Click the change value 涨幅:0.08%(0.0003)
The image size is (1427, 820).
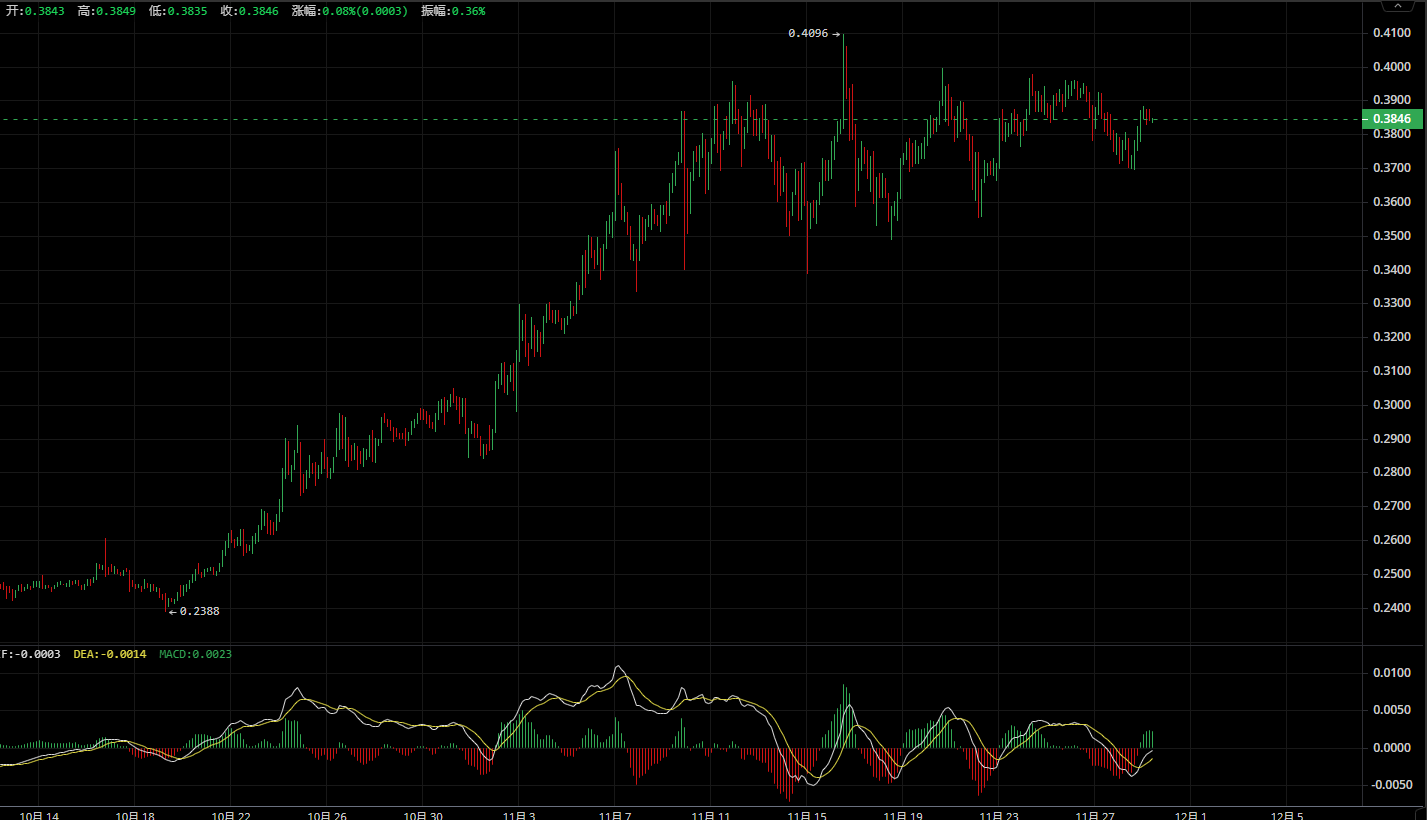[350, 11]
